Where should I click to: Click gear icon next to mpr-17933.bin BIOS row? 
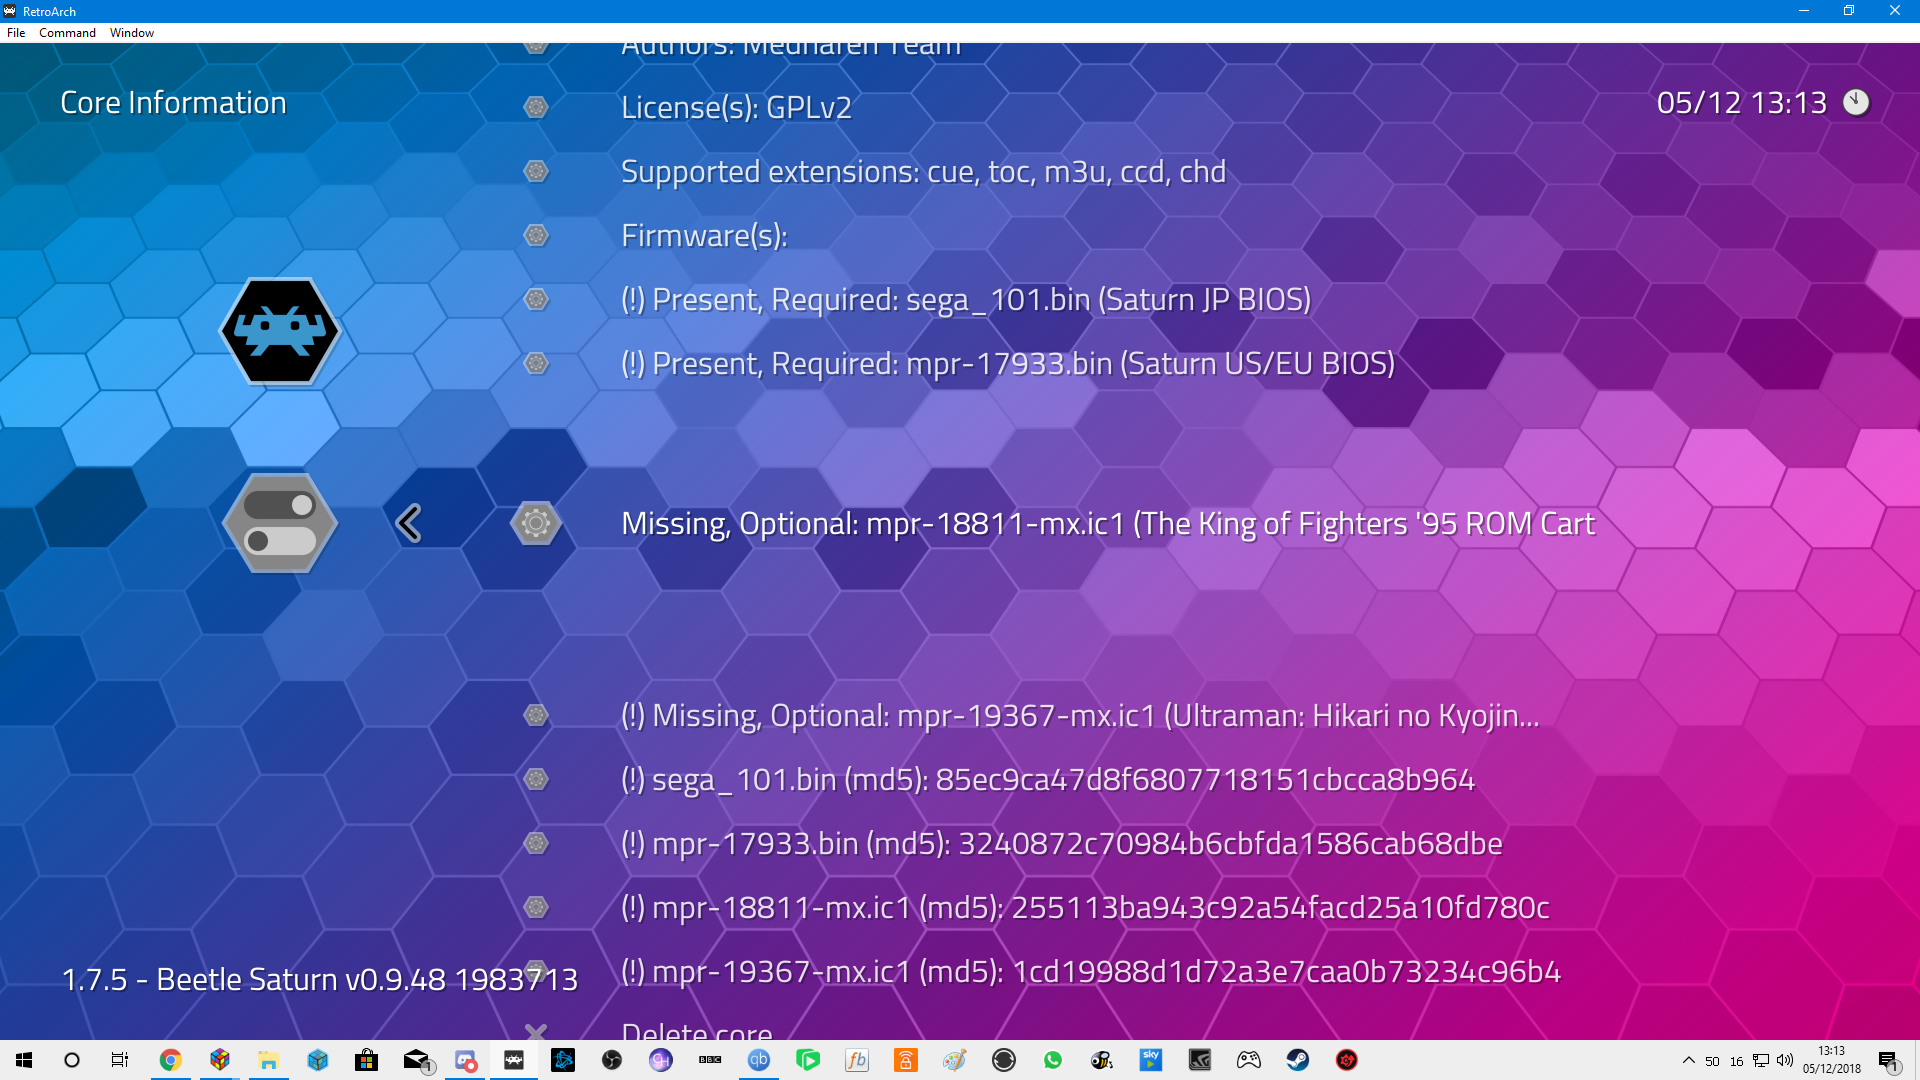click(x=536, y=363)
